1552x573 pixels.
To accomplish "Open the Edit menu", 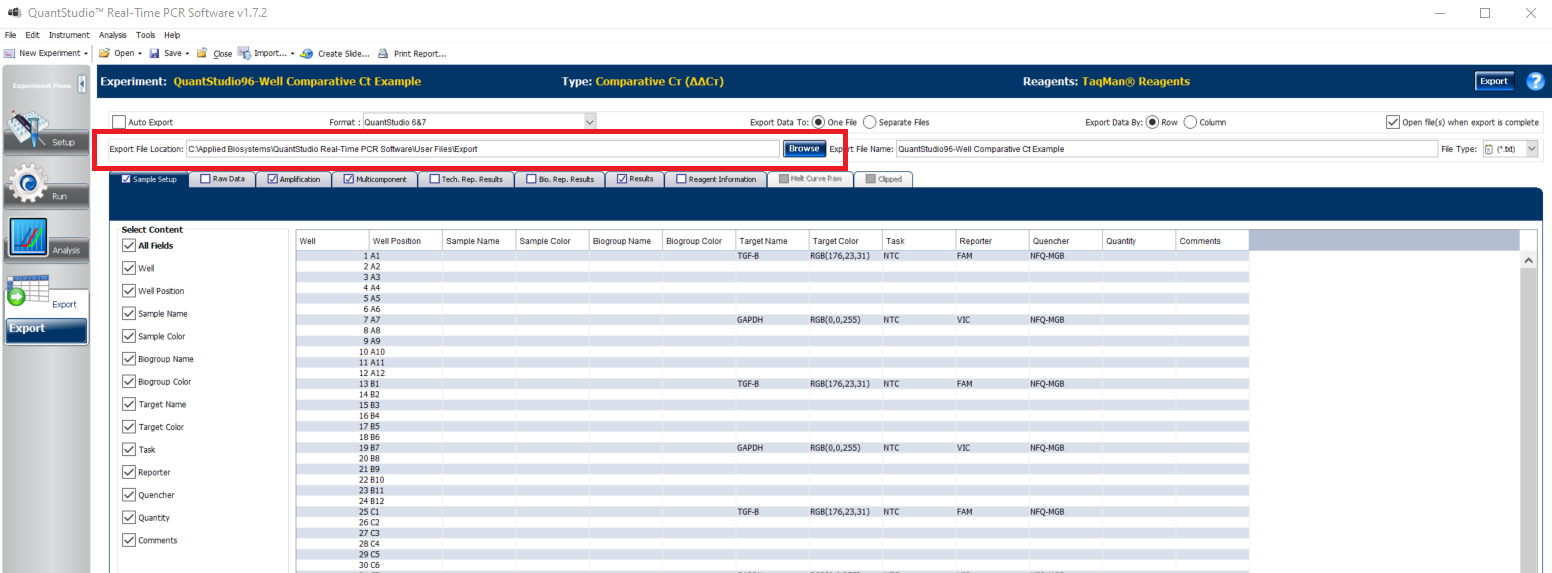I will pos(33,35).
